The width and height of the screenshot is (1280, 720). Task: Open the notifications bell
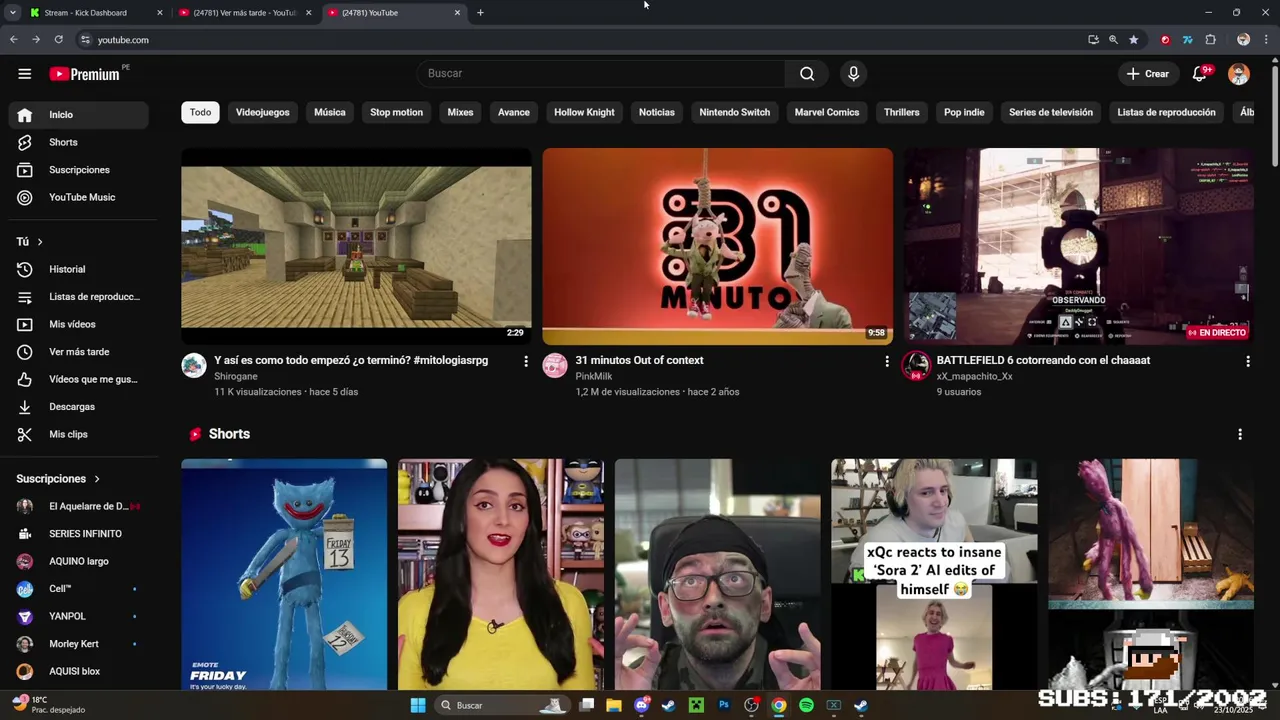pos(1200,74)
